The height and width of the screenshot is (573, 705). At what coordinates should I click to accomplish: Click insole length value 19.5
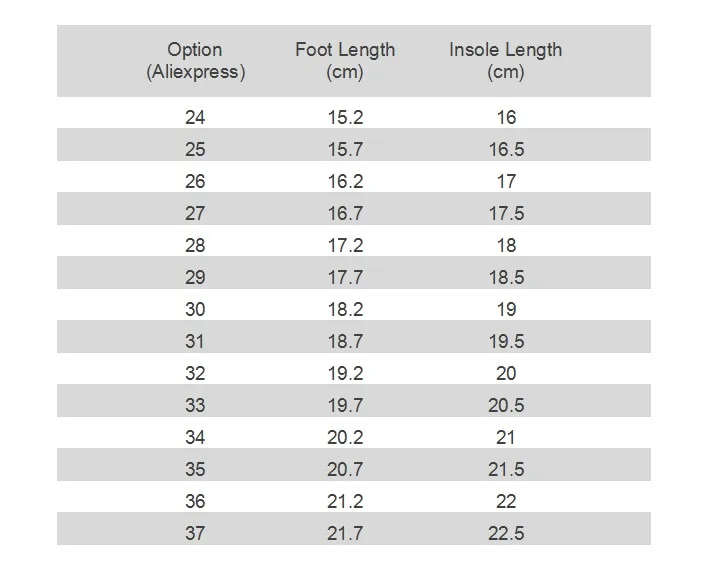pyautogui.click(x=506, y=342)
